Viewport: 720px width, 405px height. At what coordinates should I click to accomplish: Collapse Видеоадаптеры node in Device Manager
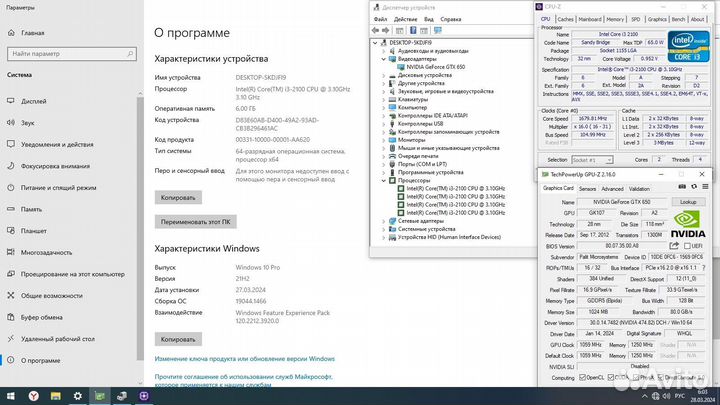(383, 59)
